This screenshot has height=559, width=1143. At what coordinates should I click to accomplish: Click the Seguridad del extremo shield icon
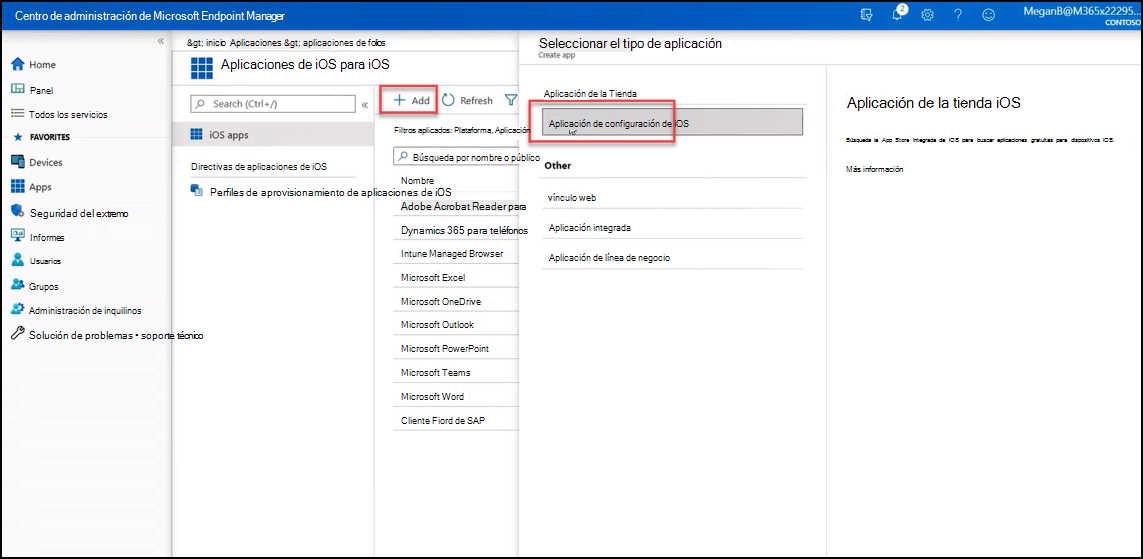pos(18,212)
